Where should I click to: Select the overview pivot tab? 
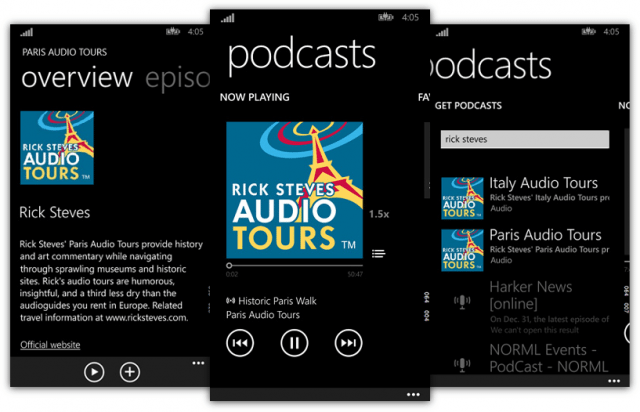click(x=77, y=78)
